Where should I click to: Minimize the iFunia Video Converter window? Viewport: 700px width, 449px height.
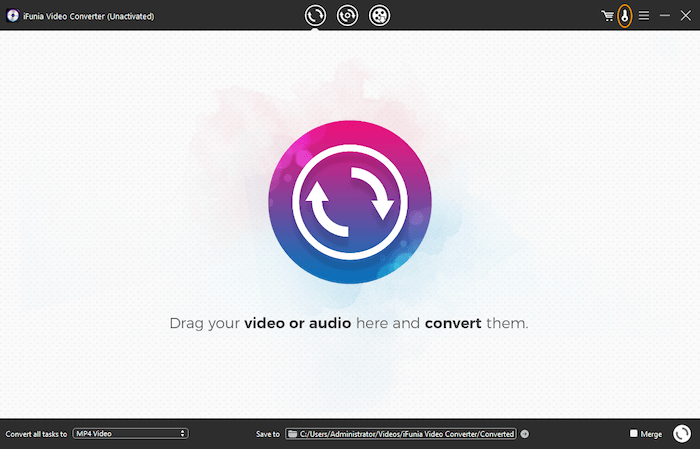point(665,16)
